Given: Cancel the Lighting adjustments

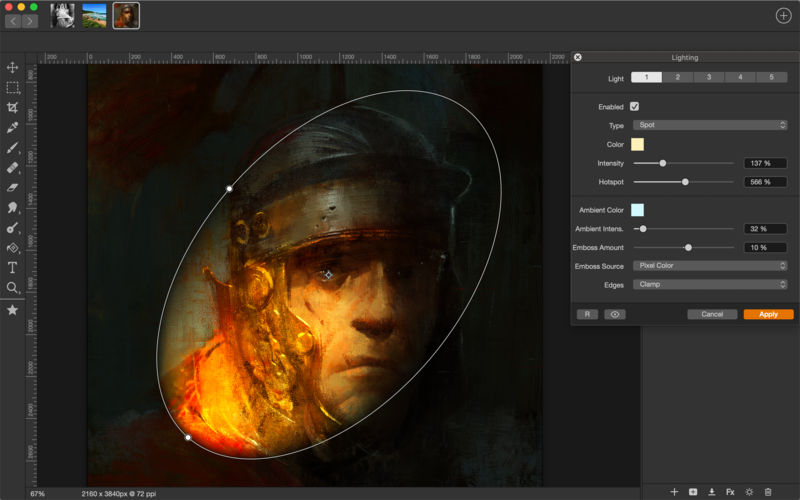Looking at the screenshot, I should pos(712,314).
